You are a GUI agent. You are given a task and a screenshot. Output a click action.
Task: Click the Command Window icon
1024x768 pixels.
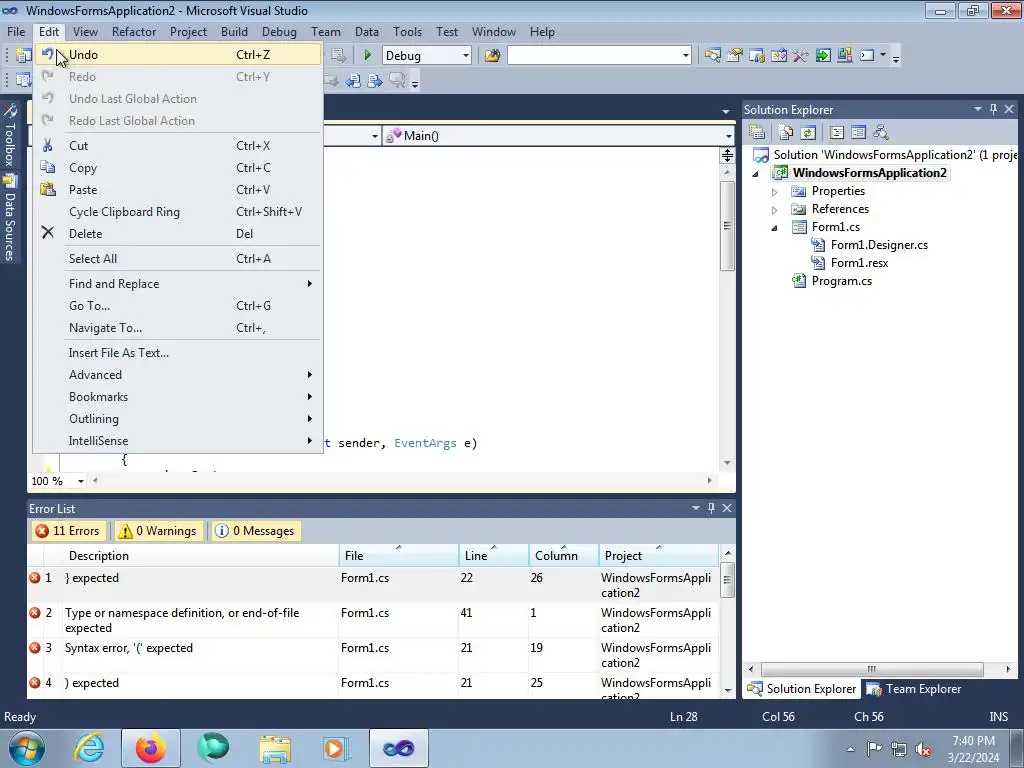click(x=867, y=56)
